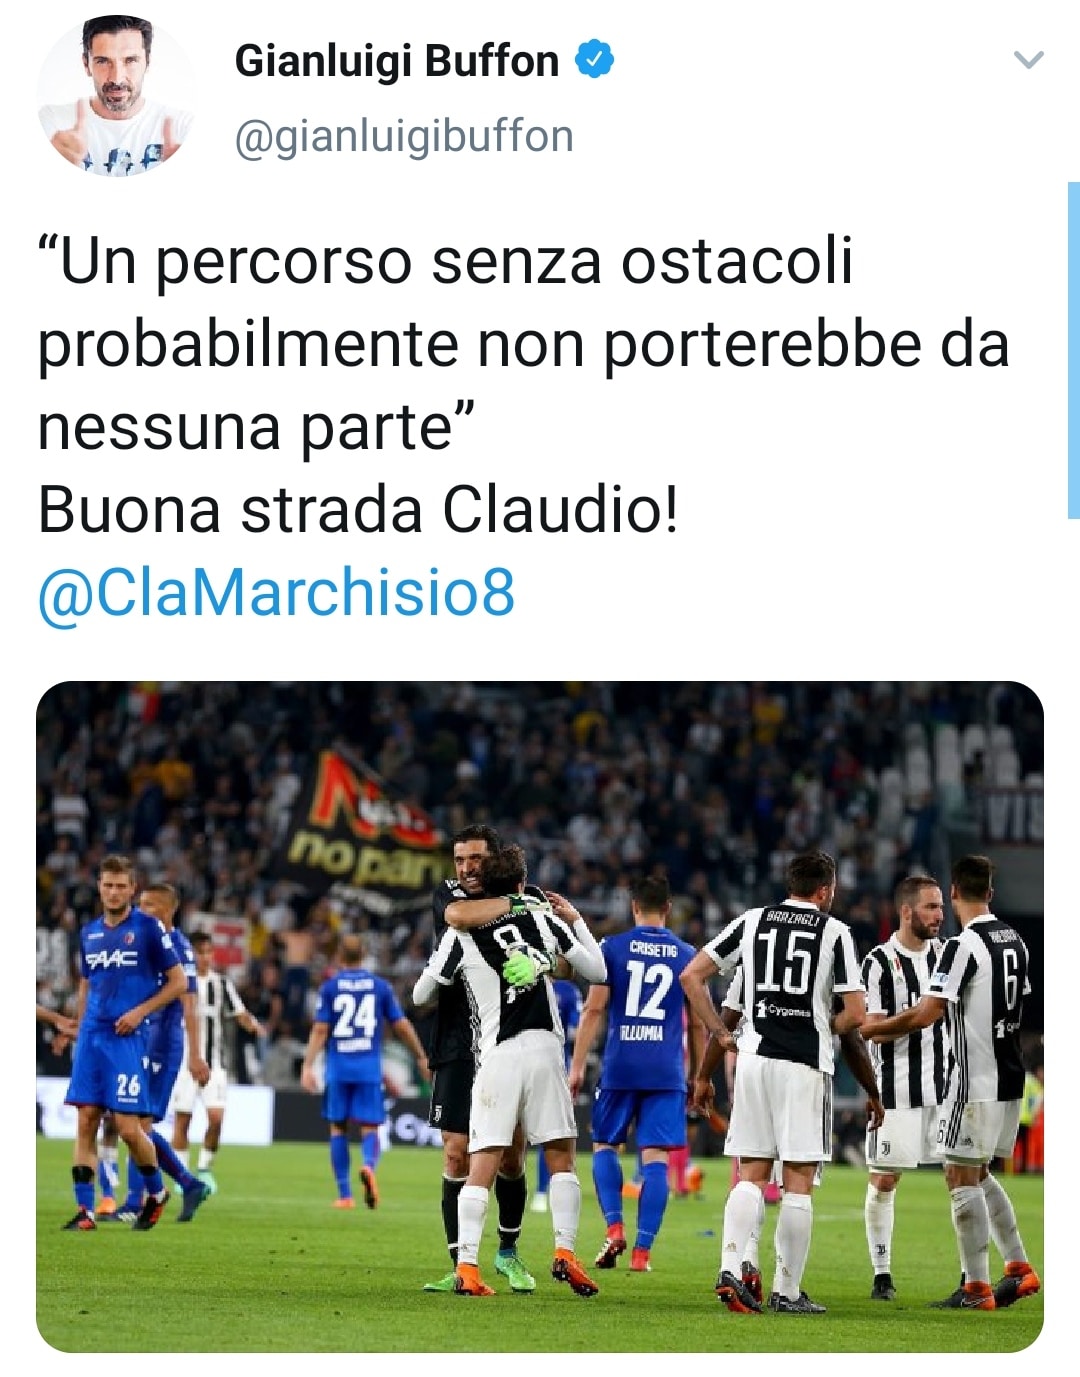Viewport: 1080px width, 1377px height.
Task: Open the @ClaMarchisio8 mention link
Action: [276, 593]
